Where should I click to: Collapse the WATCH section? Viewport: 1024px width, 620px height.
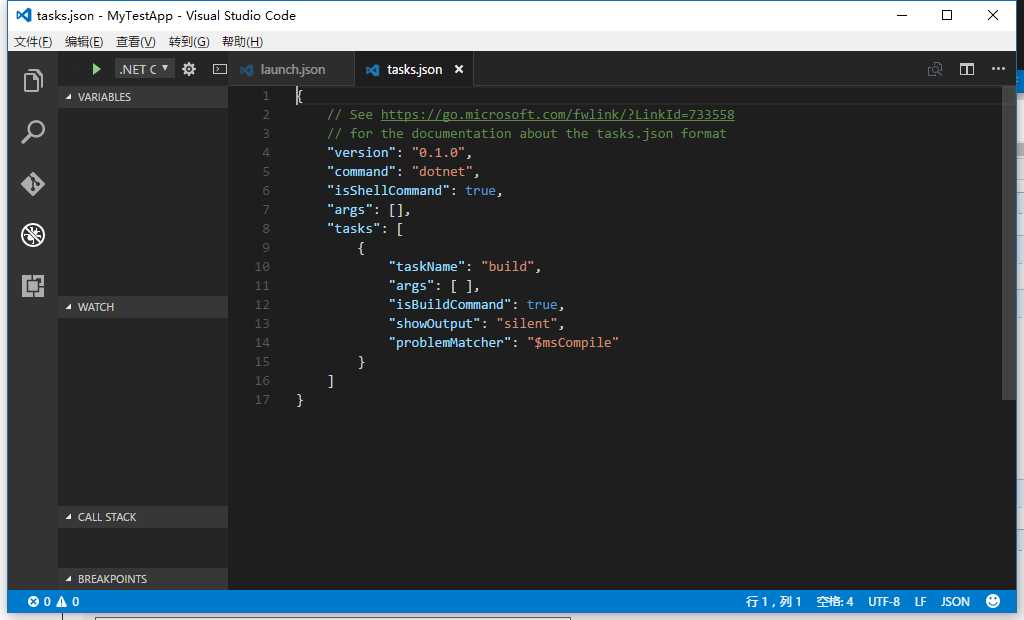142,307
